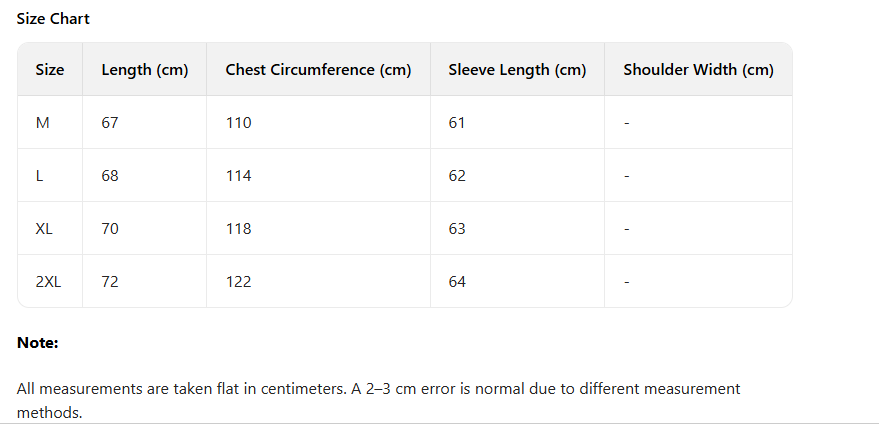Click the Chest Circumference (cm) header
Viewport: 879px width, 425px height.
(x=318, y=70)
